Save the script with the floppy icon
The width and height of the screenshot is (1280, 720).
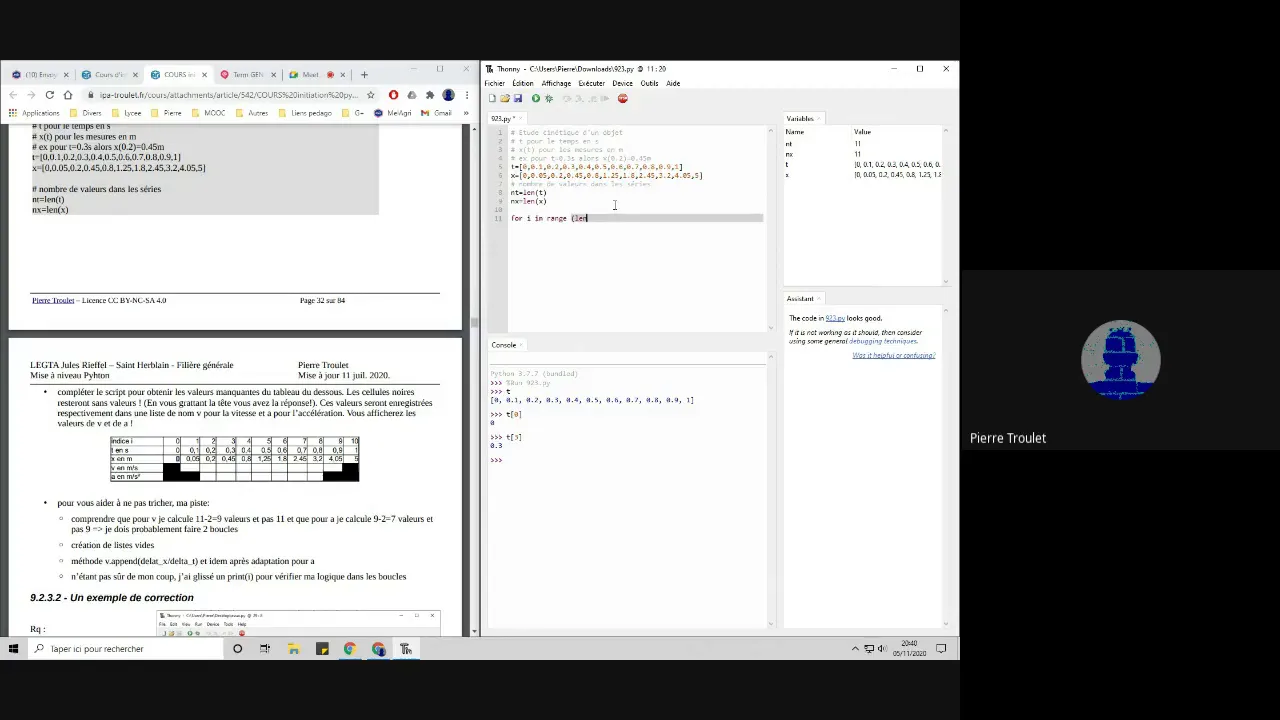[x=517, y=98]
